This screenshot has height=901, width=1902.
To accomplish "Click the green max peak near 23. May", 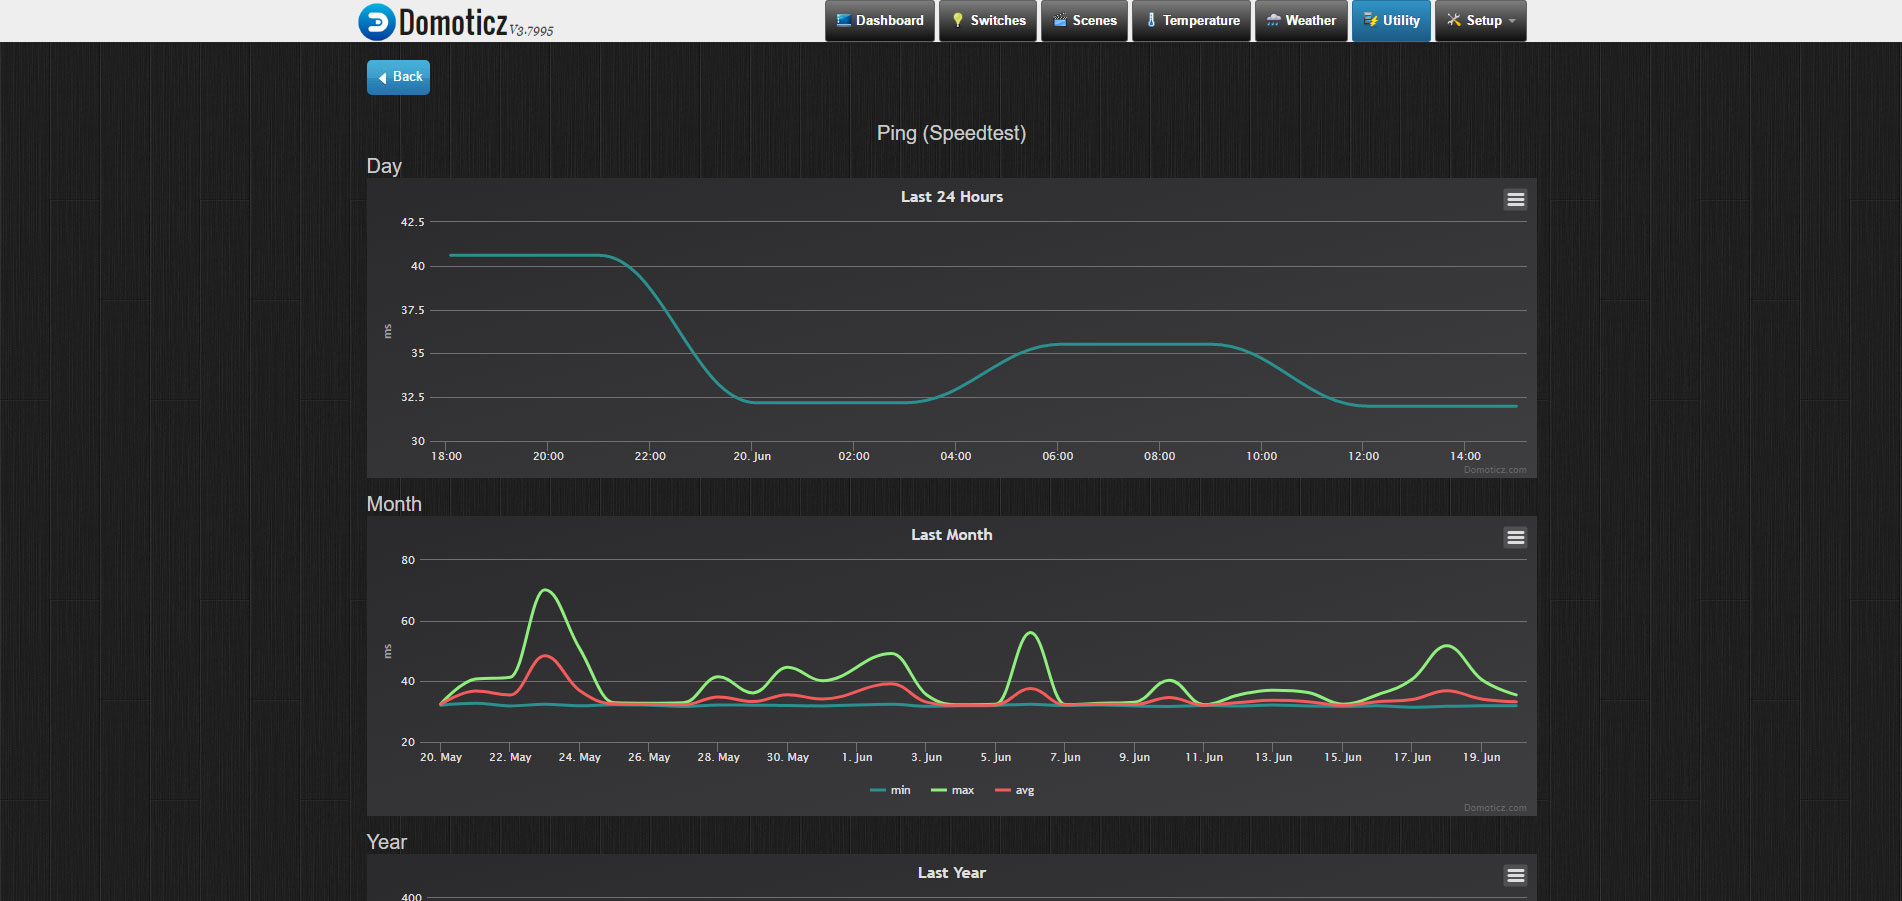I will click(545, 590).
